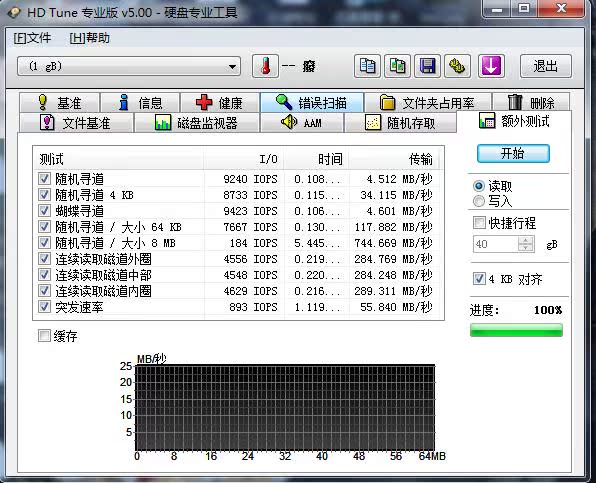This screenshot has width=596, height=483.
Task: Click the MB/秒 graph area
Action: [x=285, y=408]
